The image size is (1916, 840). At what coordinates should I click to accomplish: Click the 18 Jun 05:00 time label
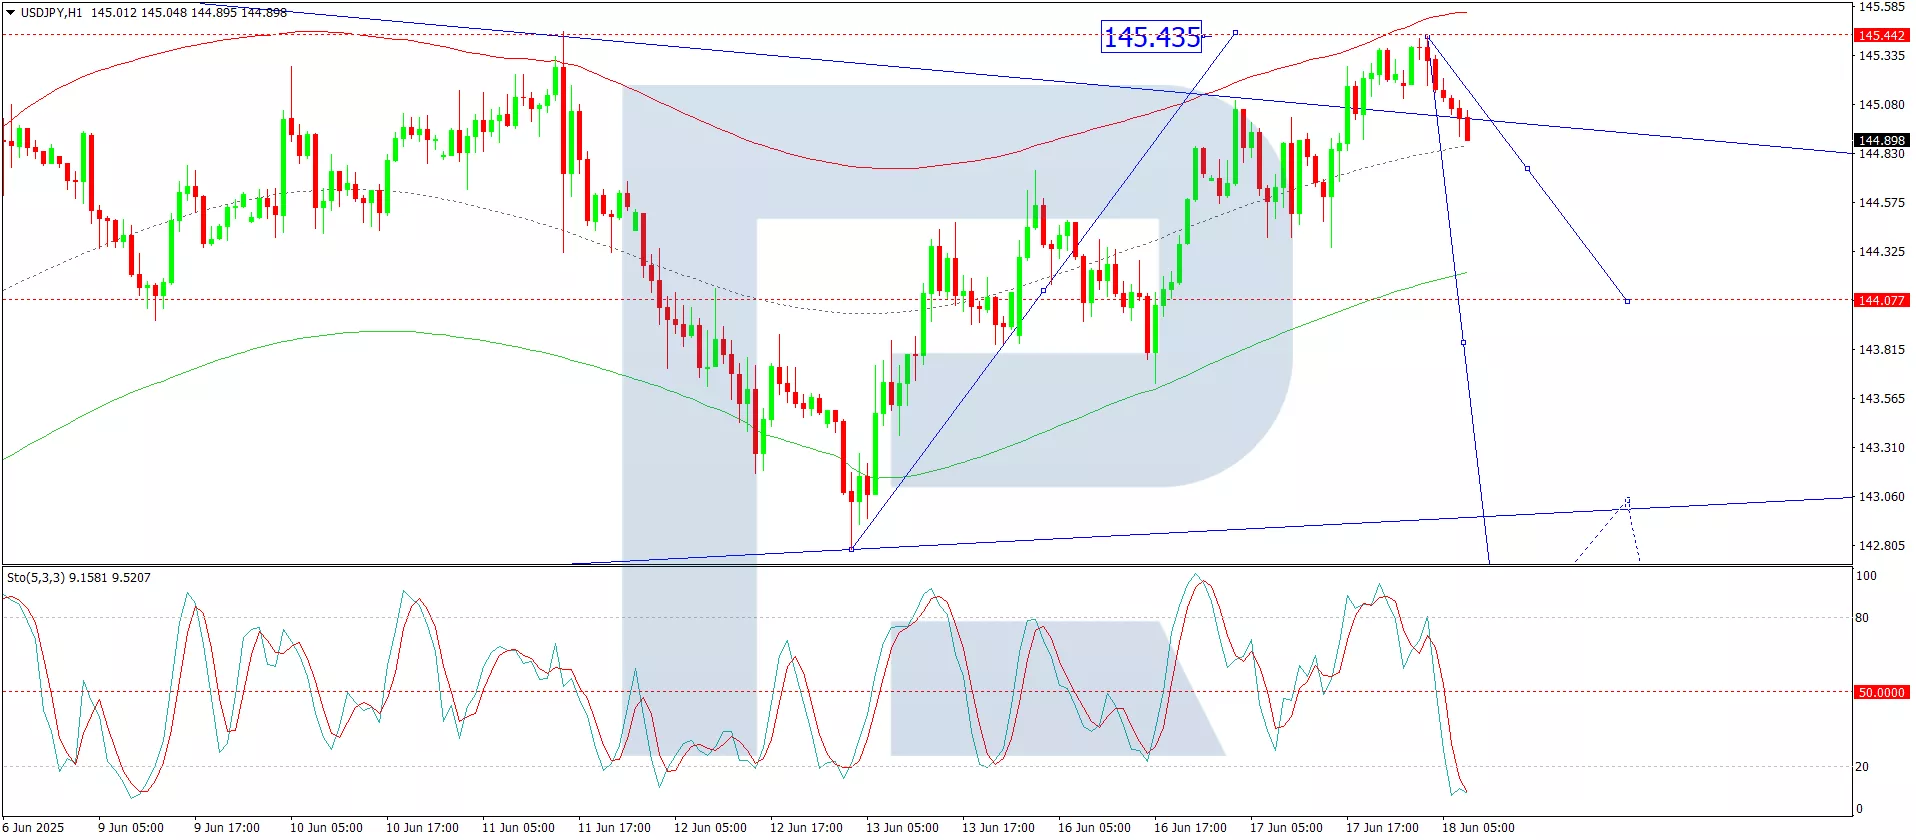click(x=1477, y=828)
